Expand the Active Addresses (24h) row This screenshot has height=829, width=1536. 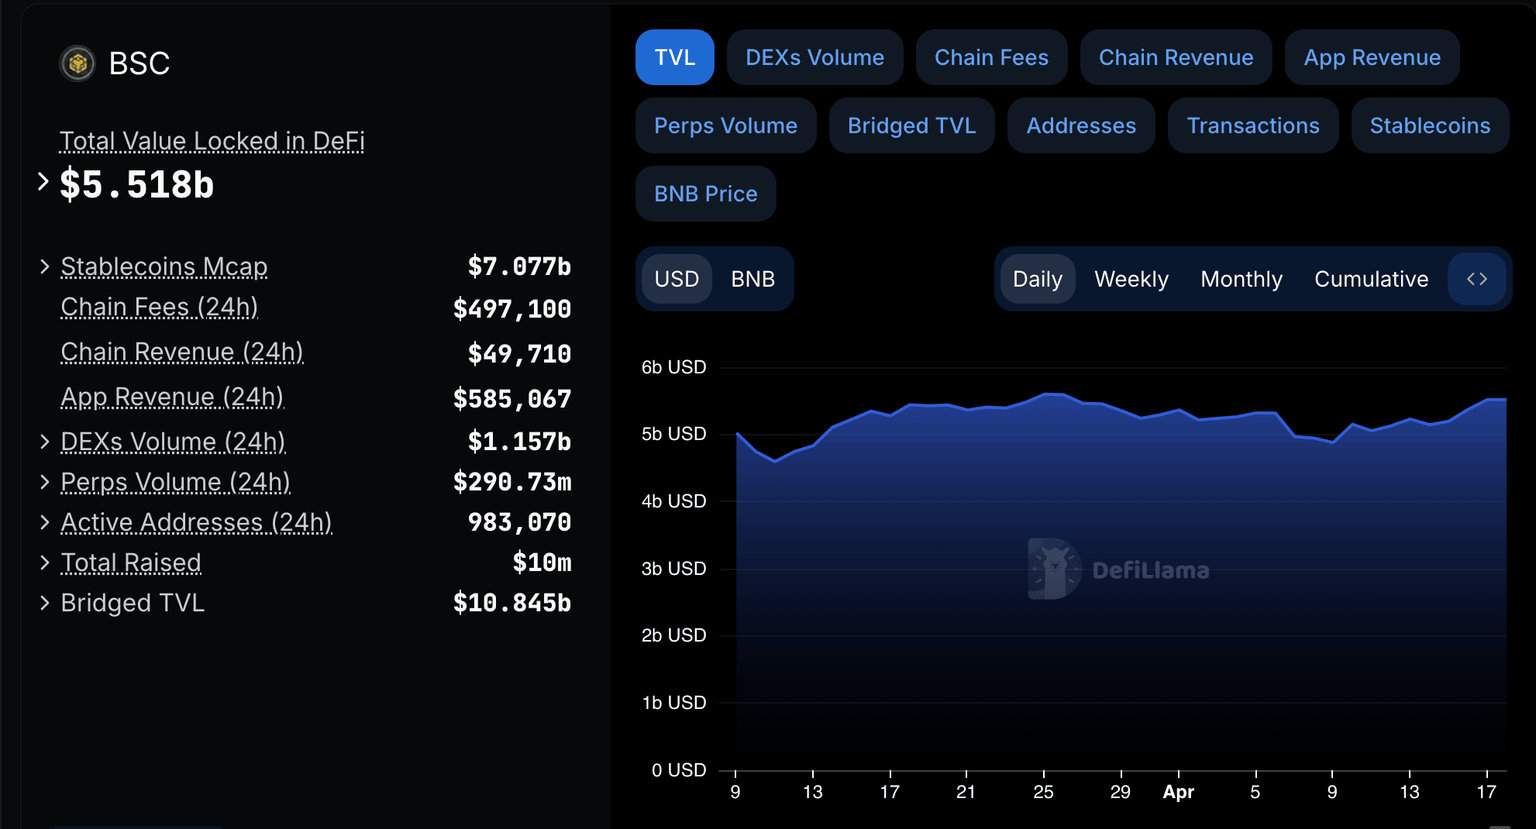pos(44,522)
